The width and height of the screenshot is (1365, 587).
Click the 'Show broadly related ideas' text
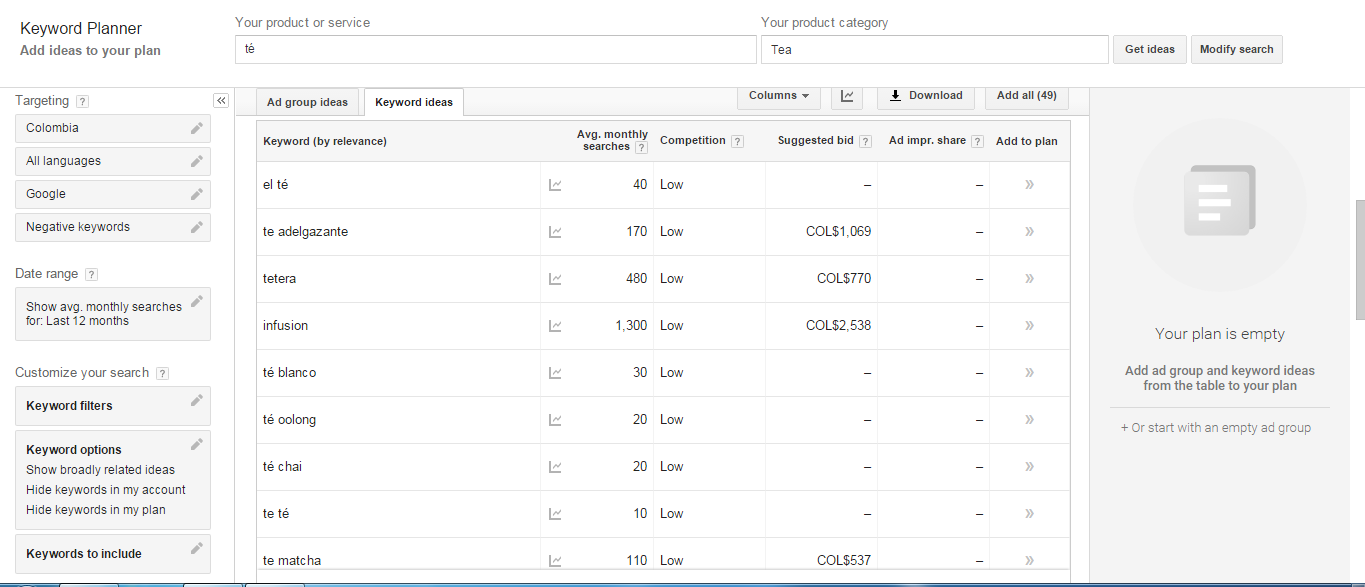click(100, 470)
